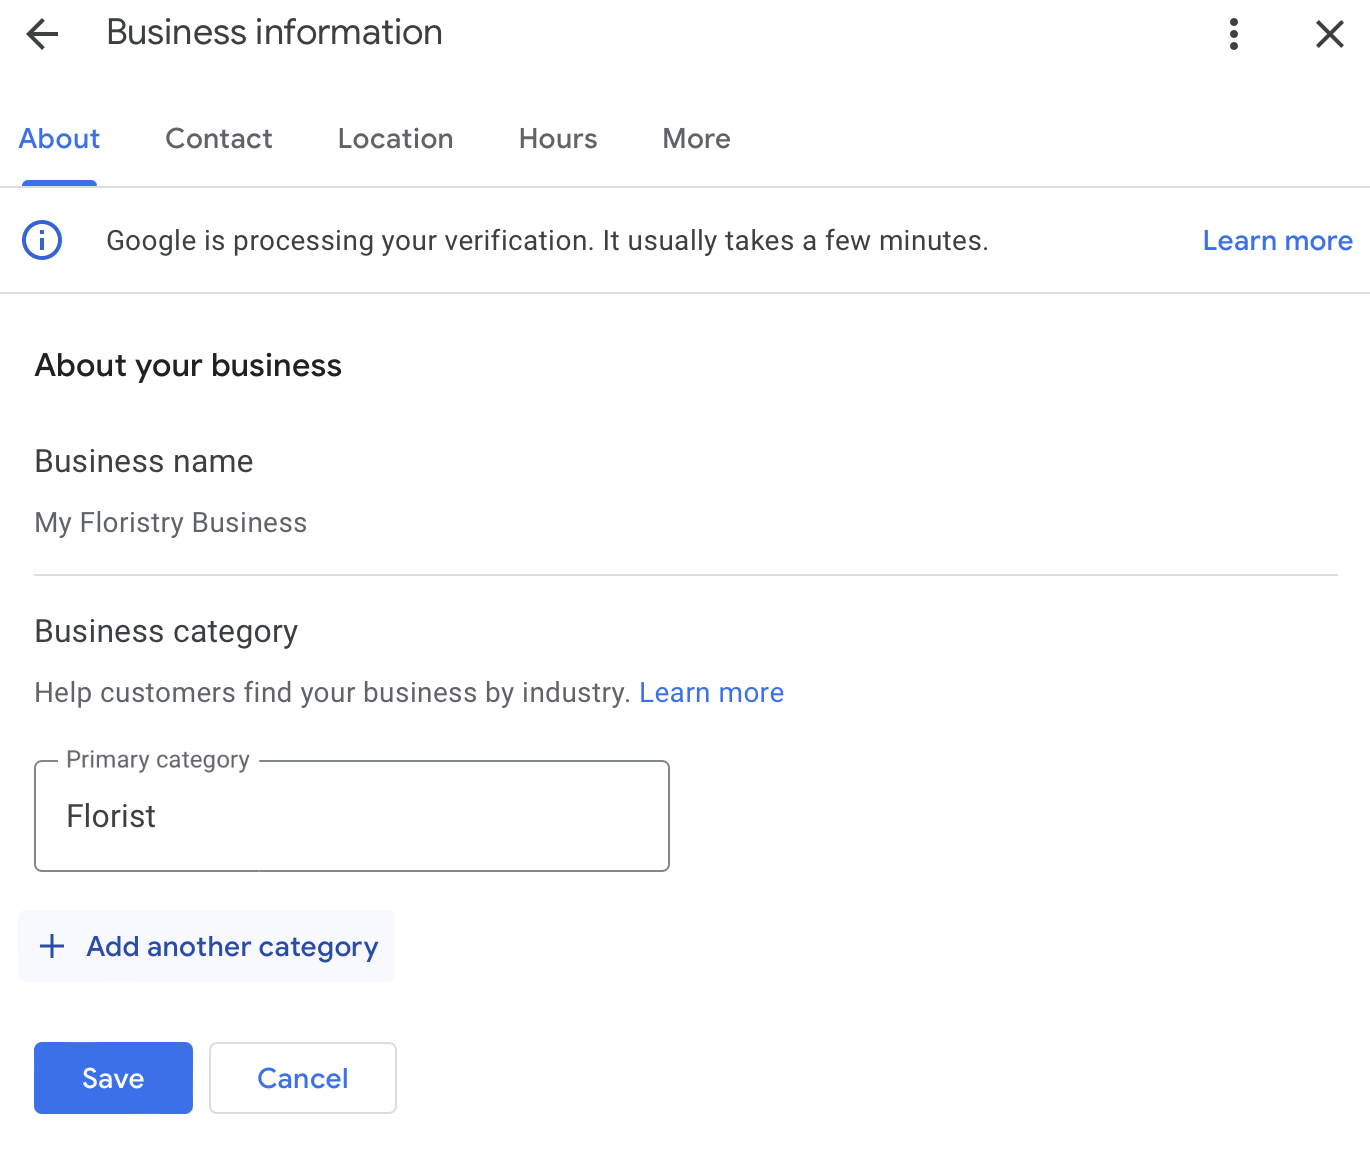Click the Business information header title
Viewport: 1370px width, 1158px height.
click(x=274, y=31)
